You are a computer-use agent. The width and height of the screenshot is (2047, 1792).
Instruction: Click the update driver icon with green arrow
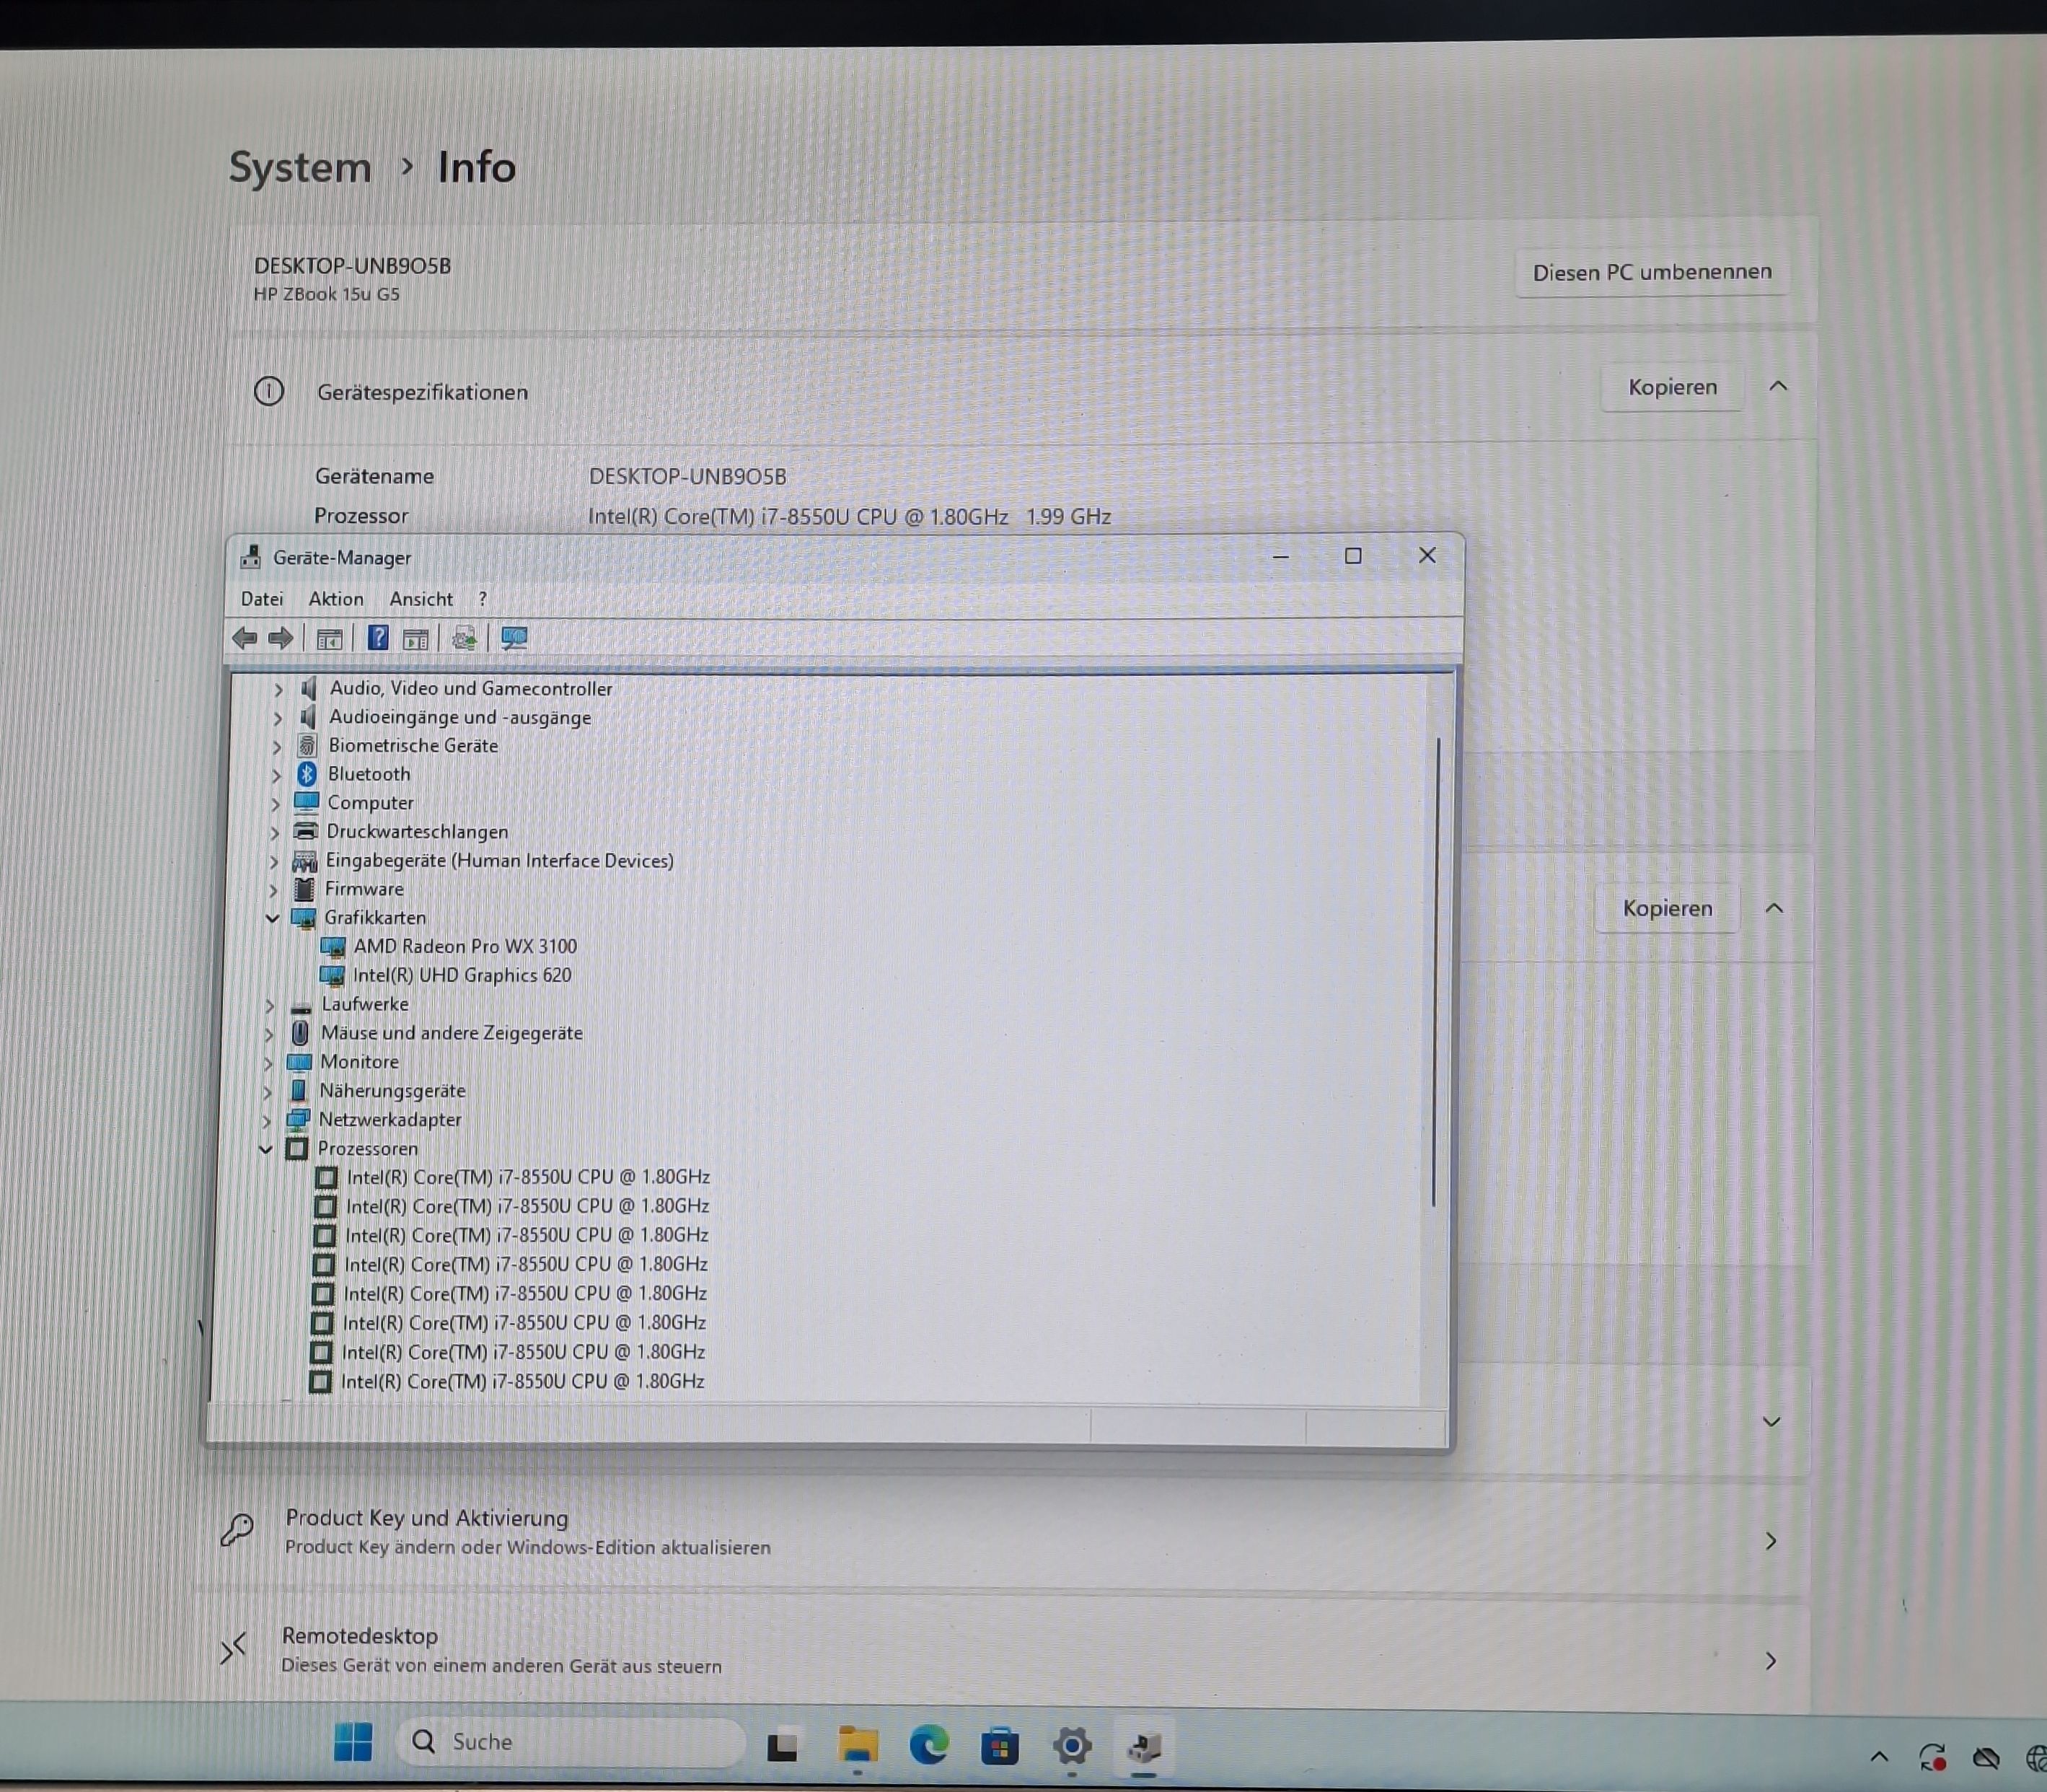[x=464, y=638]
